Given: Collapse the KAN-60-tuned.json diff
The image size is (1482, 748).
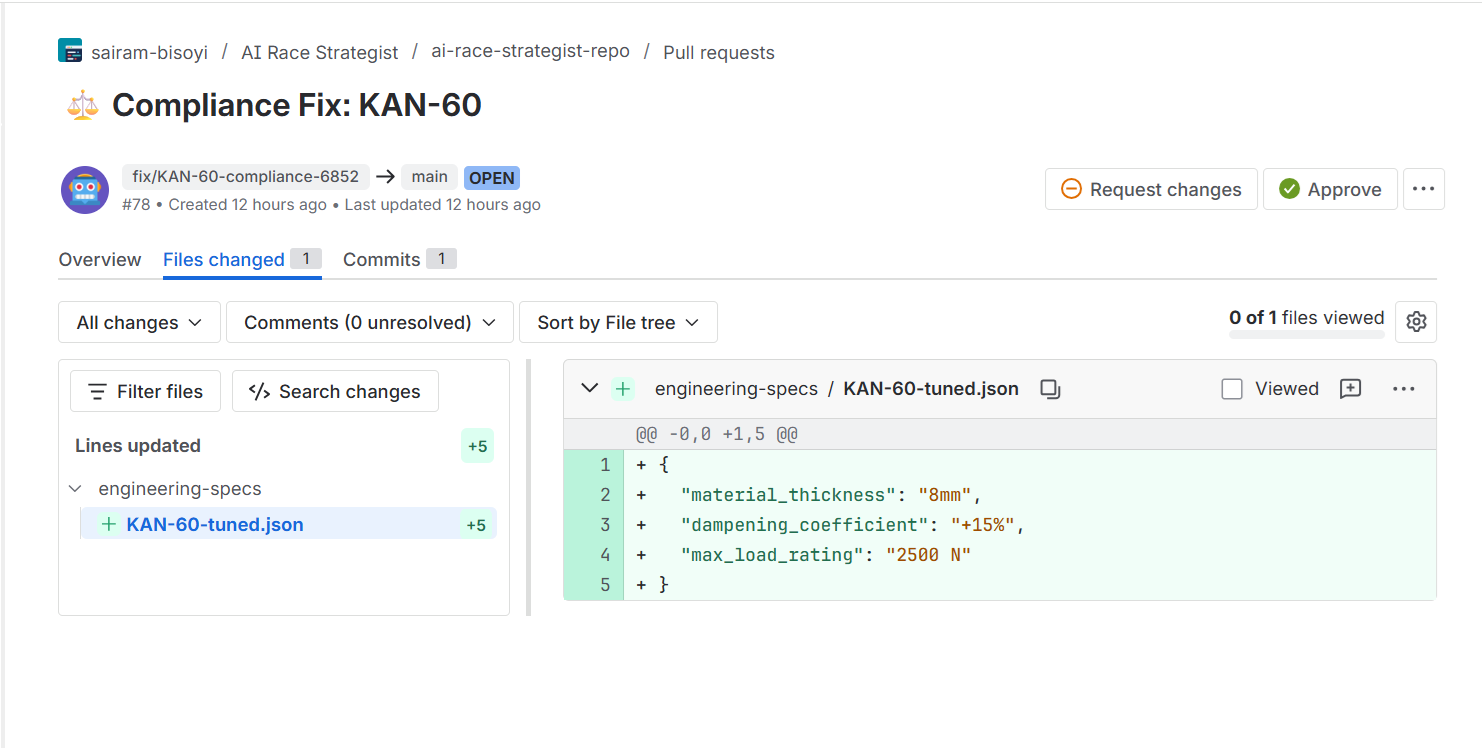Looking at the screenshot, I should pyautogui.click(x=589, y=388).
